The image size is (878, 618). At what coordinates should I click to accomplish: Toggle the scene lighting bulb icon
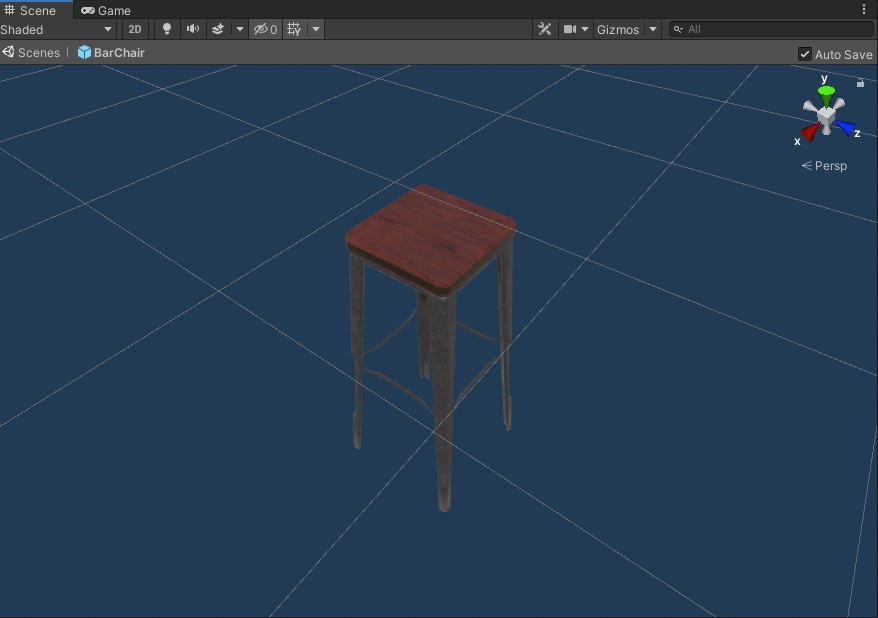click(x=166, y=29)
